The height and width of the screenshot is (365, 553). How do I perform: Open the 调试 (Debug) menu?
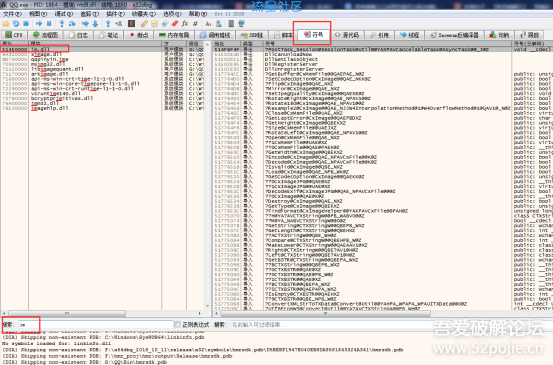[63, 14]
